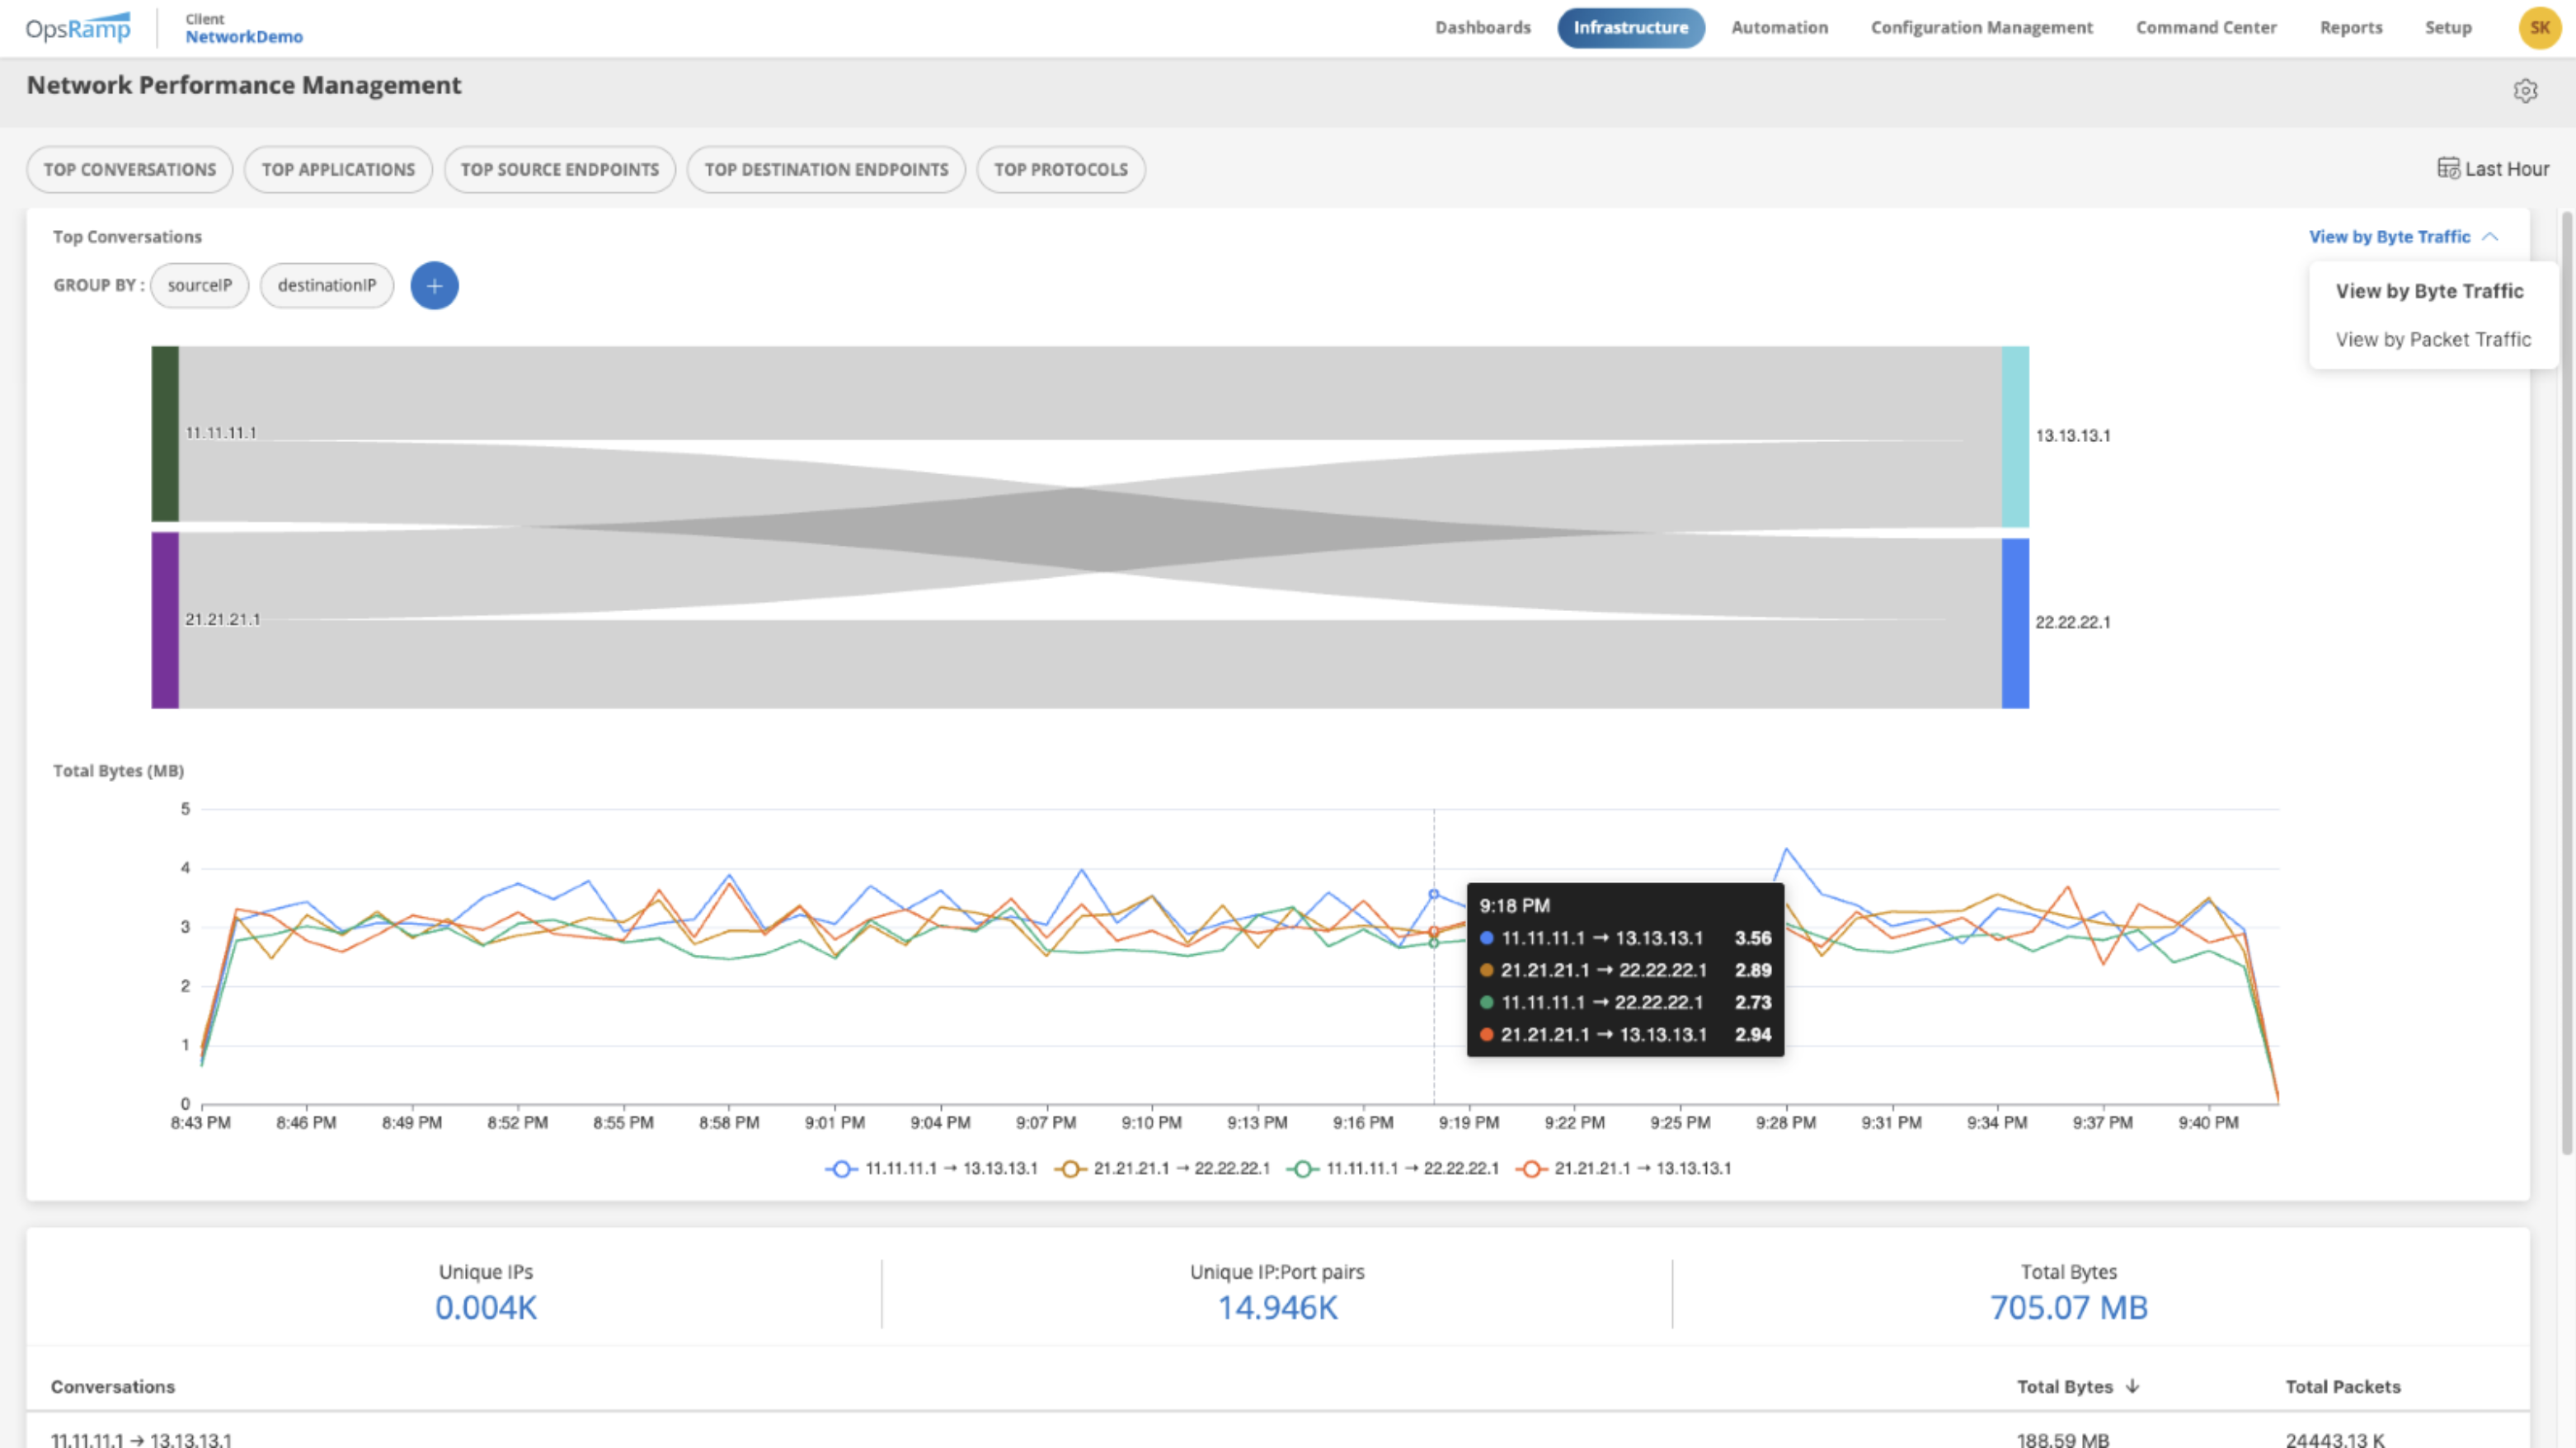This screenshot has height=1448, width=2576.
Task: Open the SK user avatar
Action: click(2539, 28)
